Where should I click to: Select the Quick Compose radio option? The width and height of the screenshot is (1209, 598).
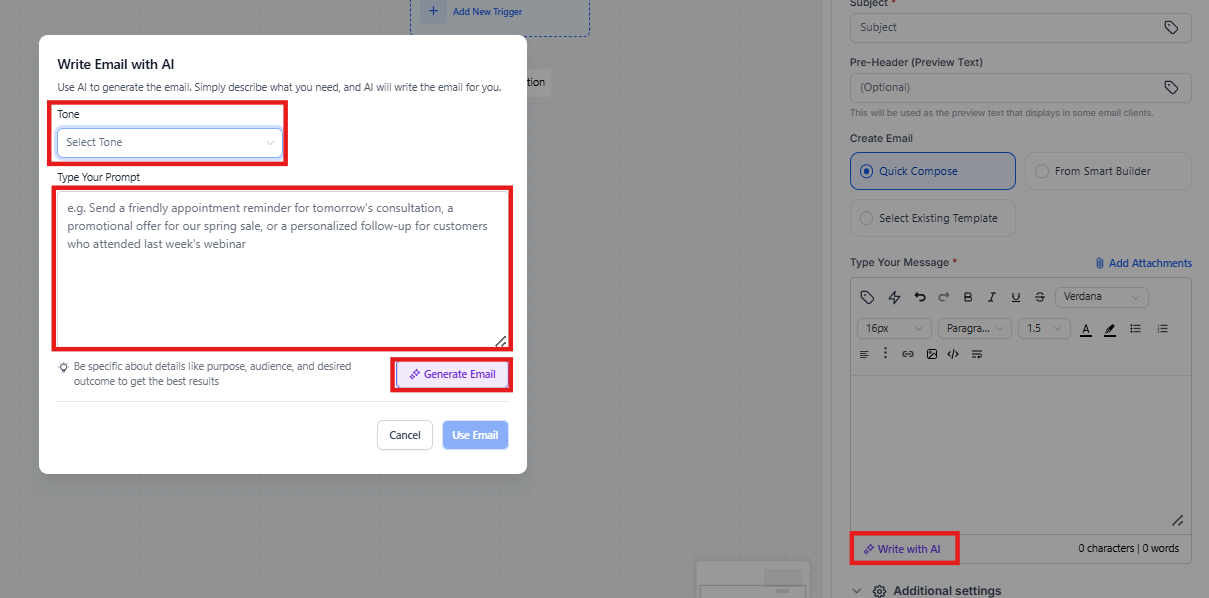(x=933, y=171)
